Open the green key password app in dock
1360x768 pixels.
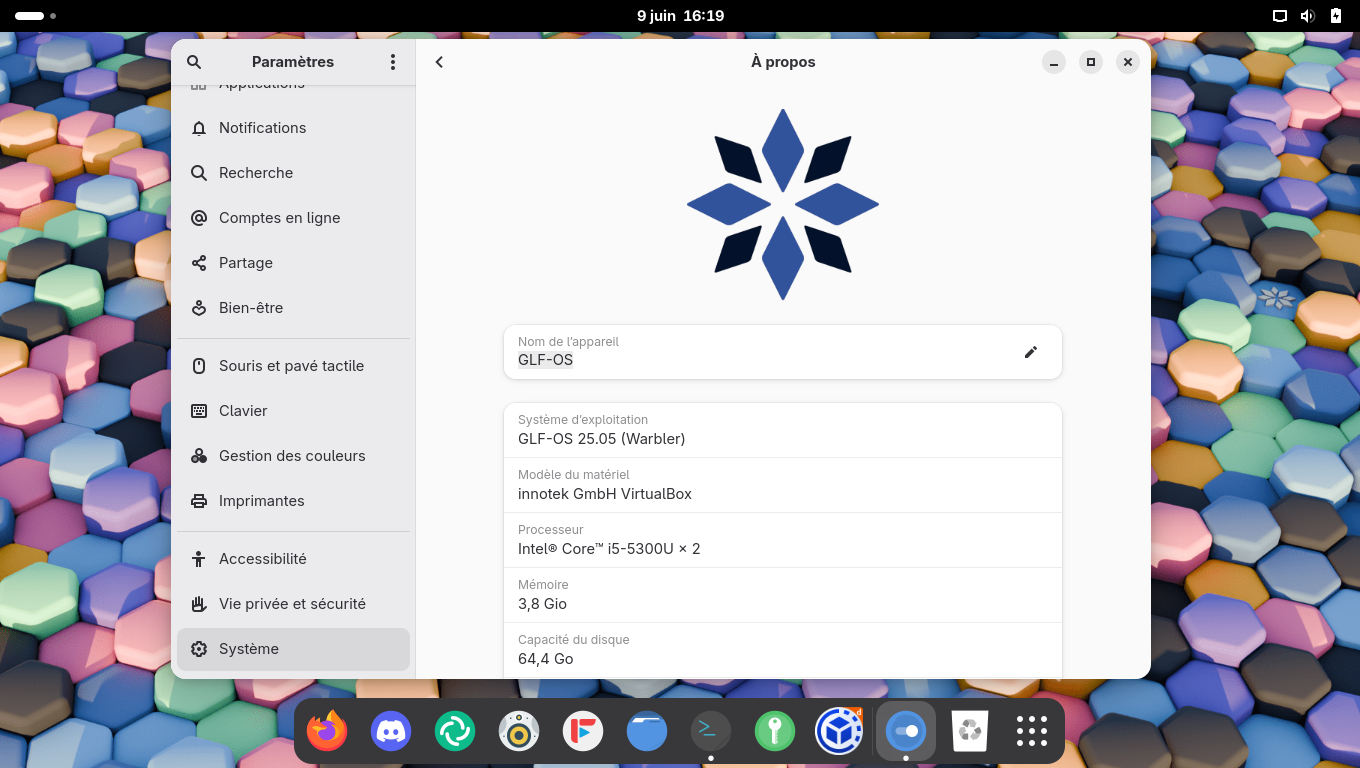pos(775,732)
